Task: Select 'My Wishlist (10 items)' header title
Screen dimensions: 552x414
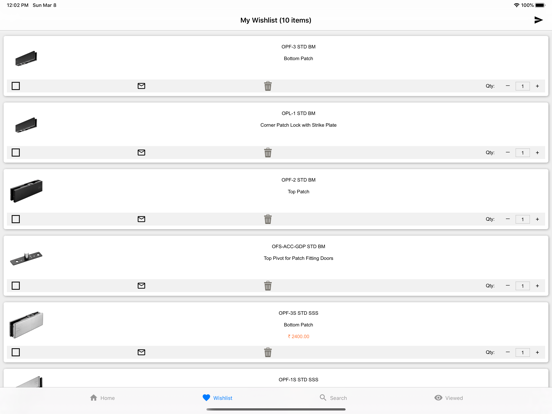Action: pyautogui.click(x=276, y=20)
